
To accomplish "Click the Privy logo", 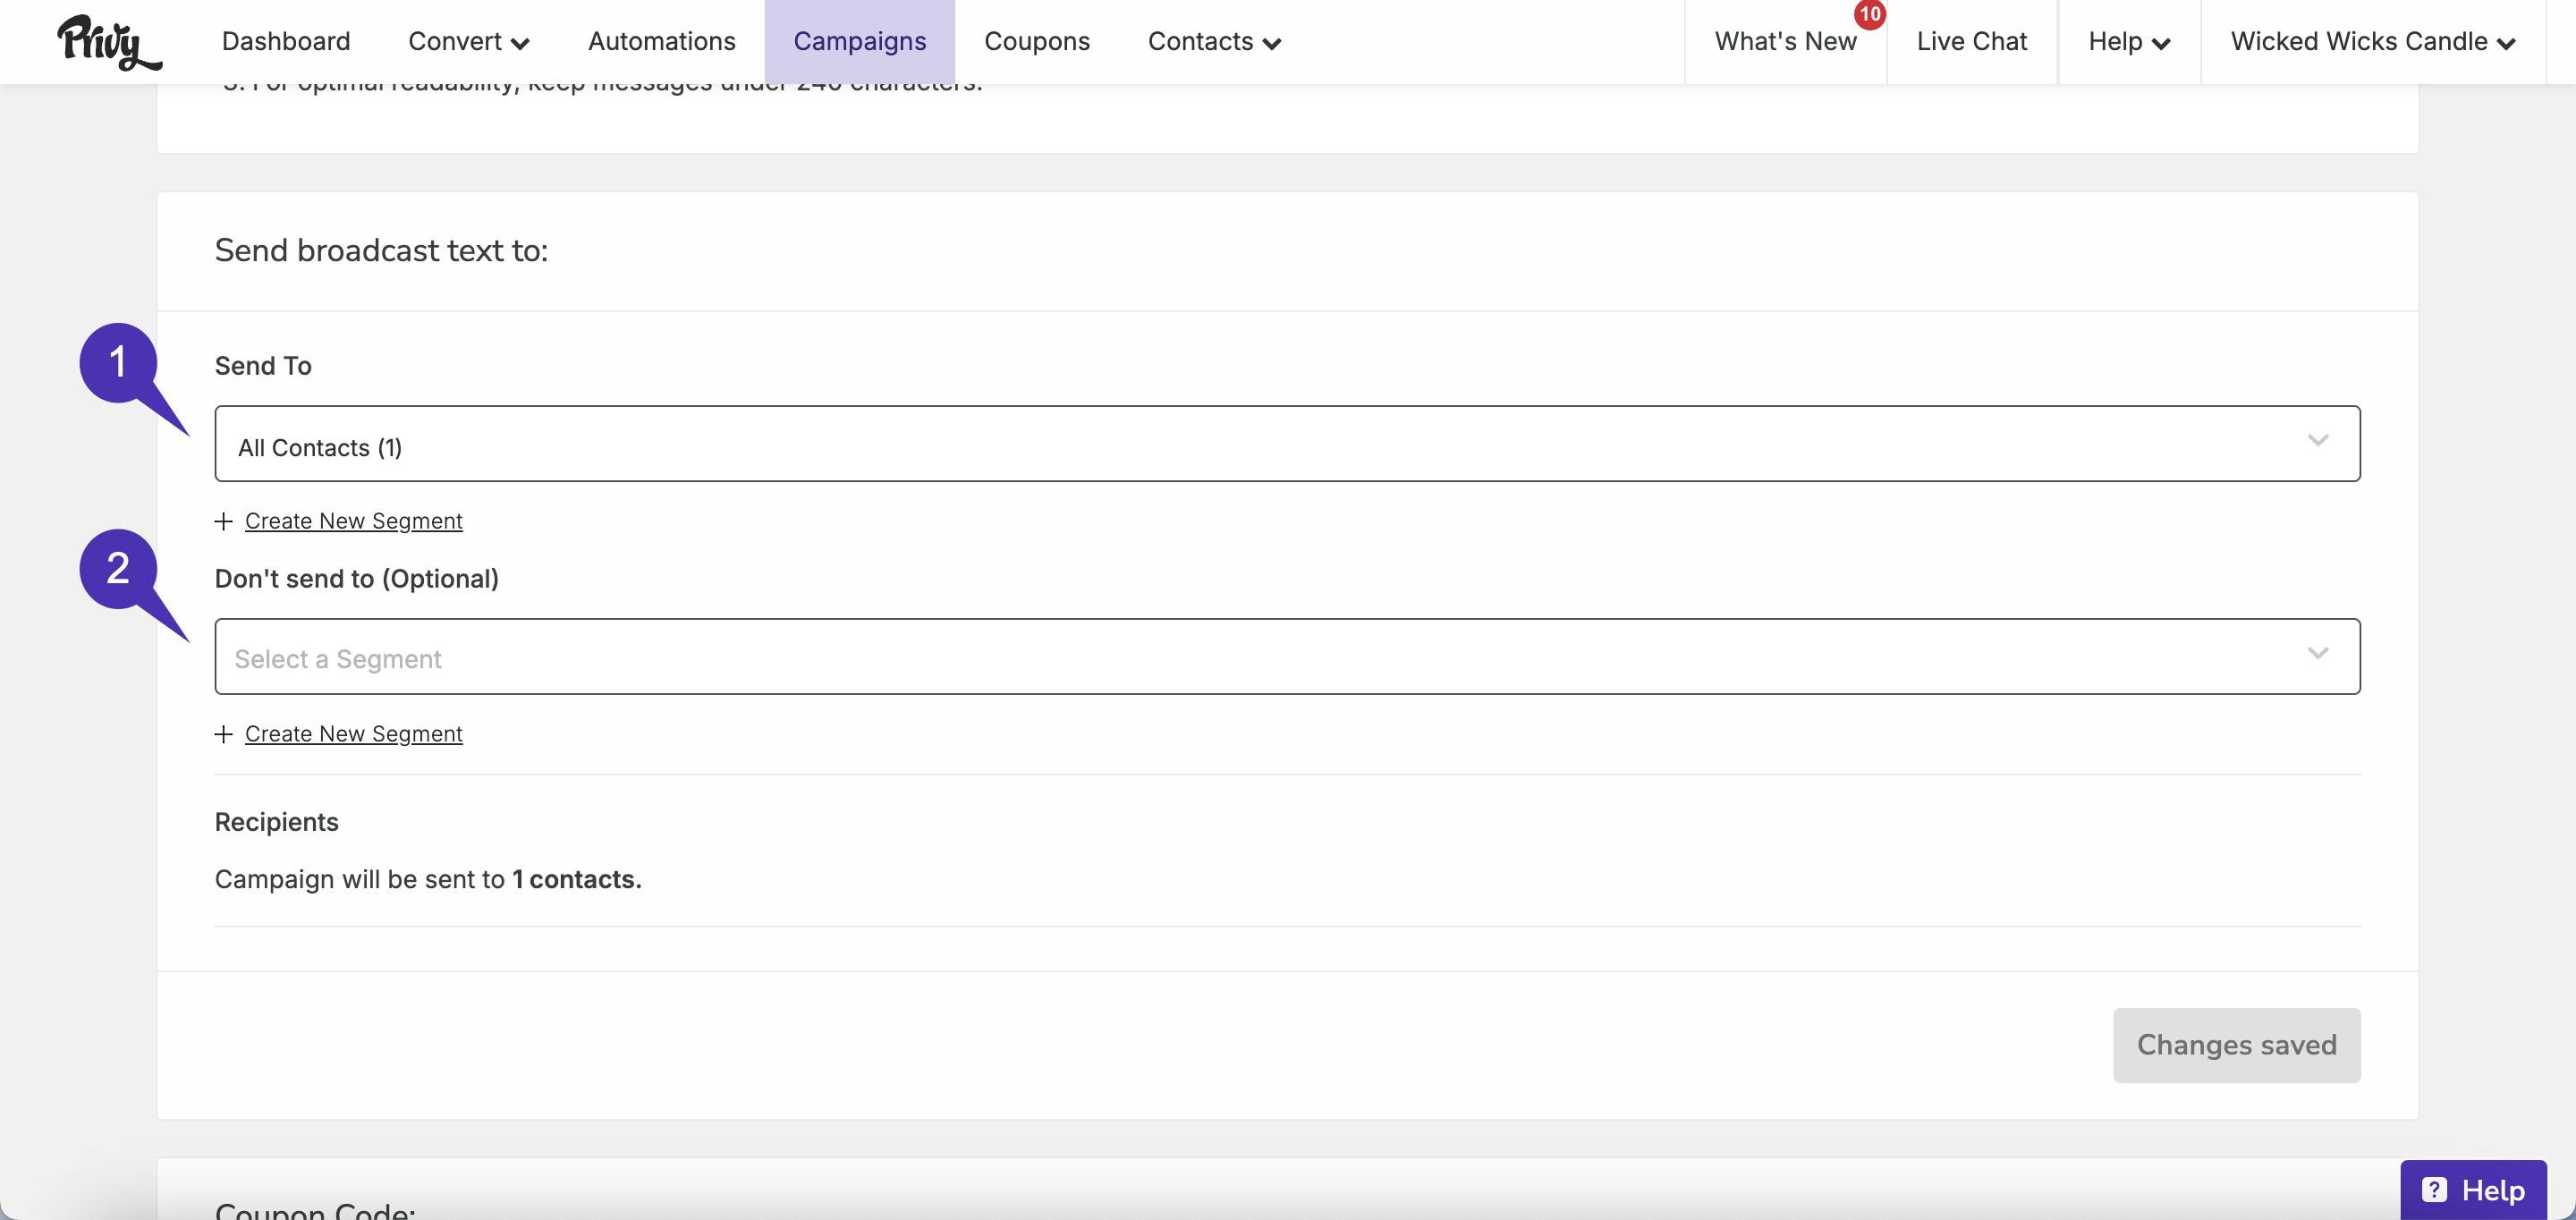I will point(109,42).
